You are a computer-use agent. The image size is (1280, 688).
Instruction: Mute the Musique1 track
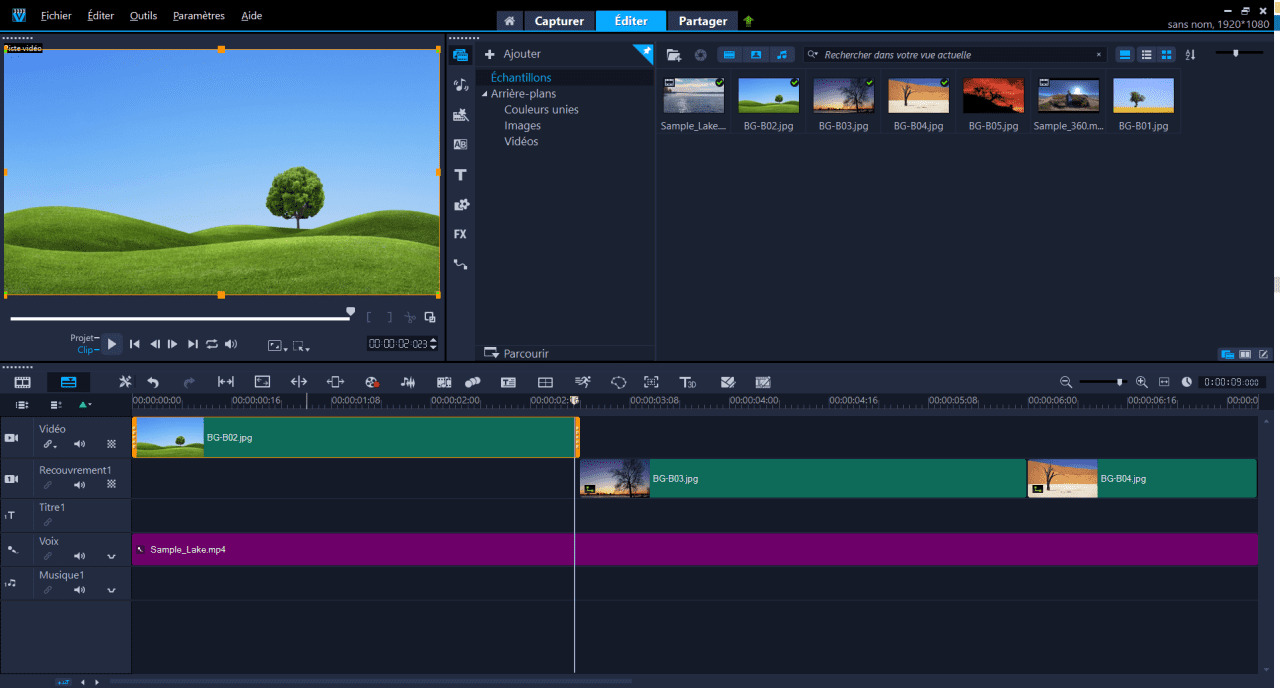(x=80, y=589)
